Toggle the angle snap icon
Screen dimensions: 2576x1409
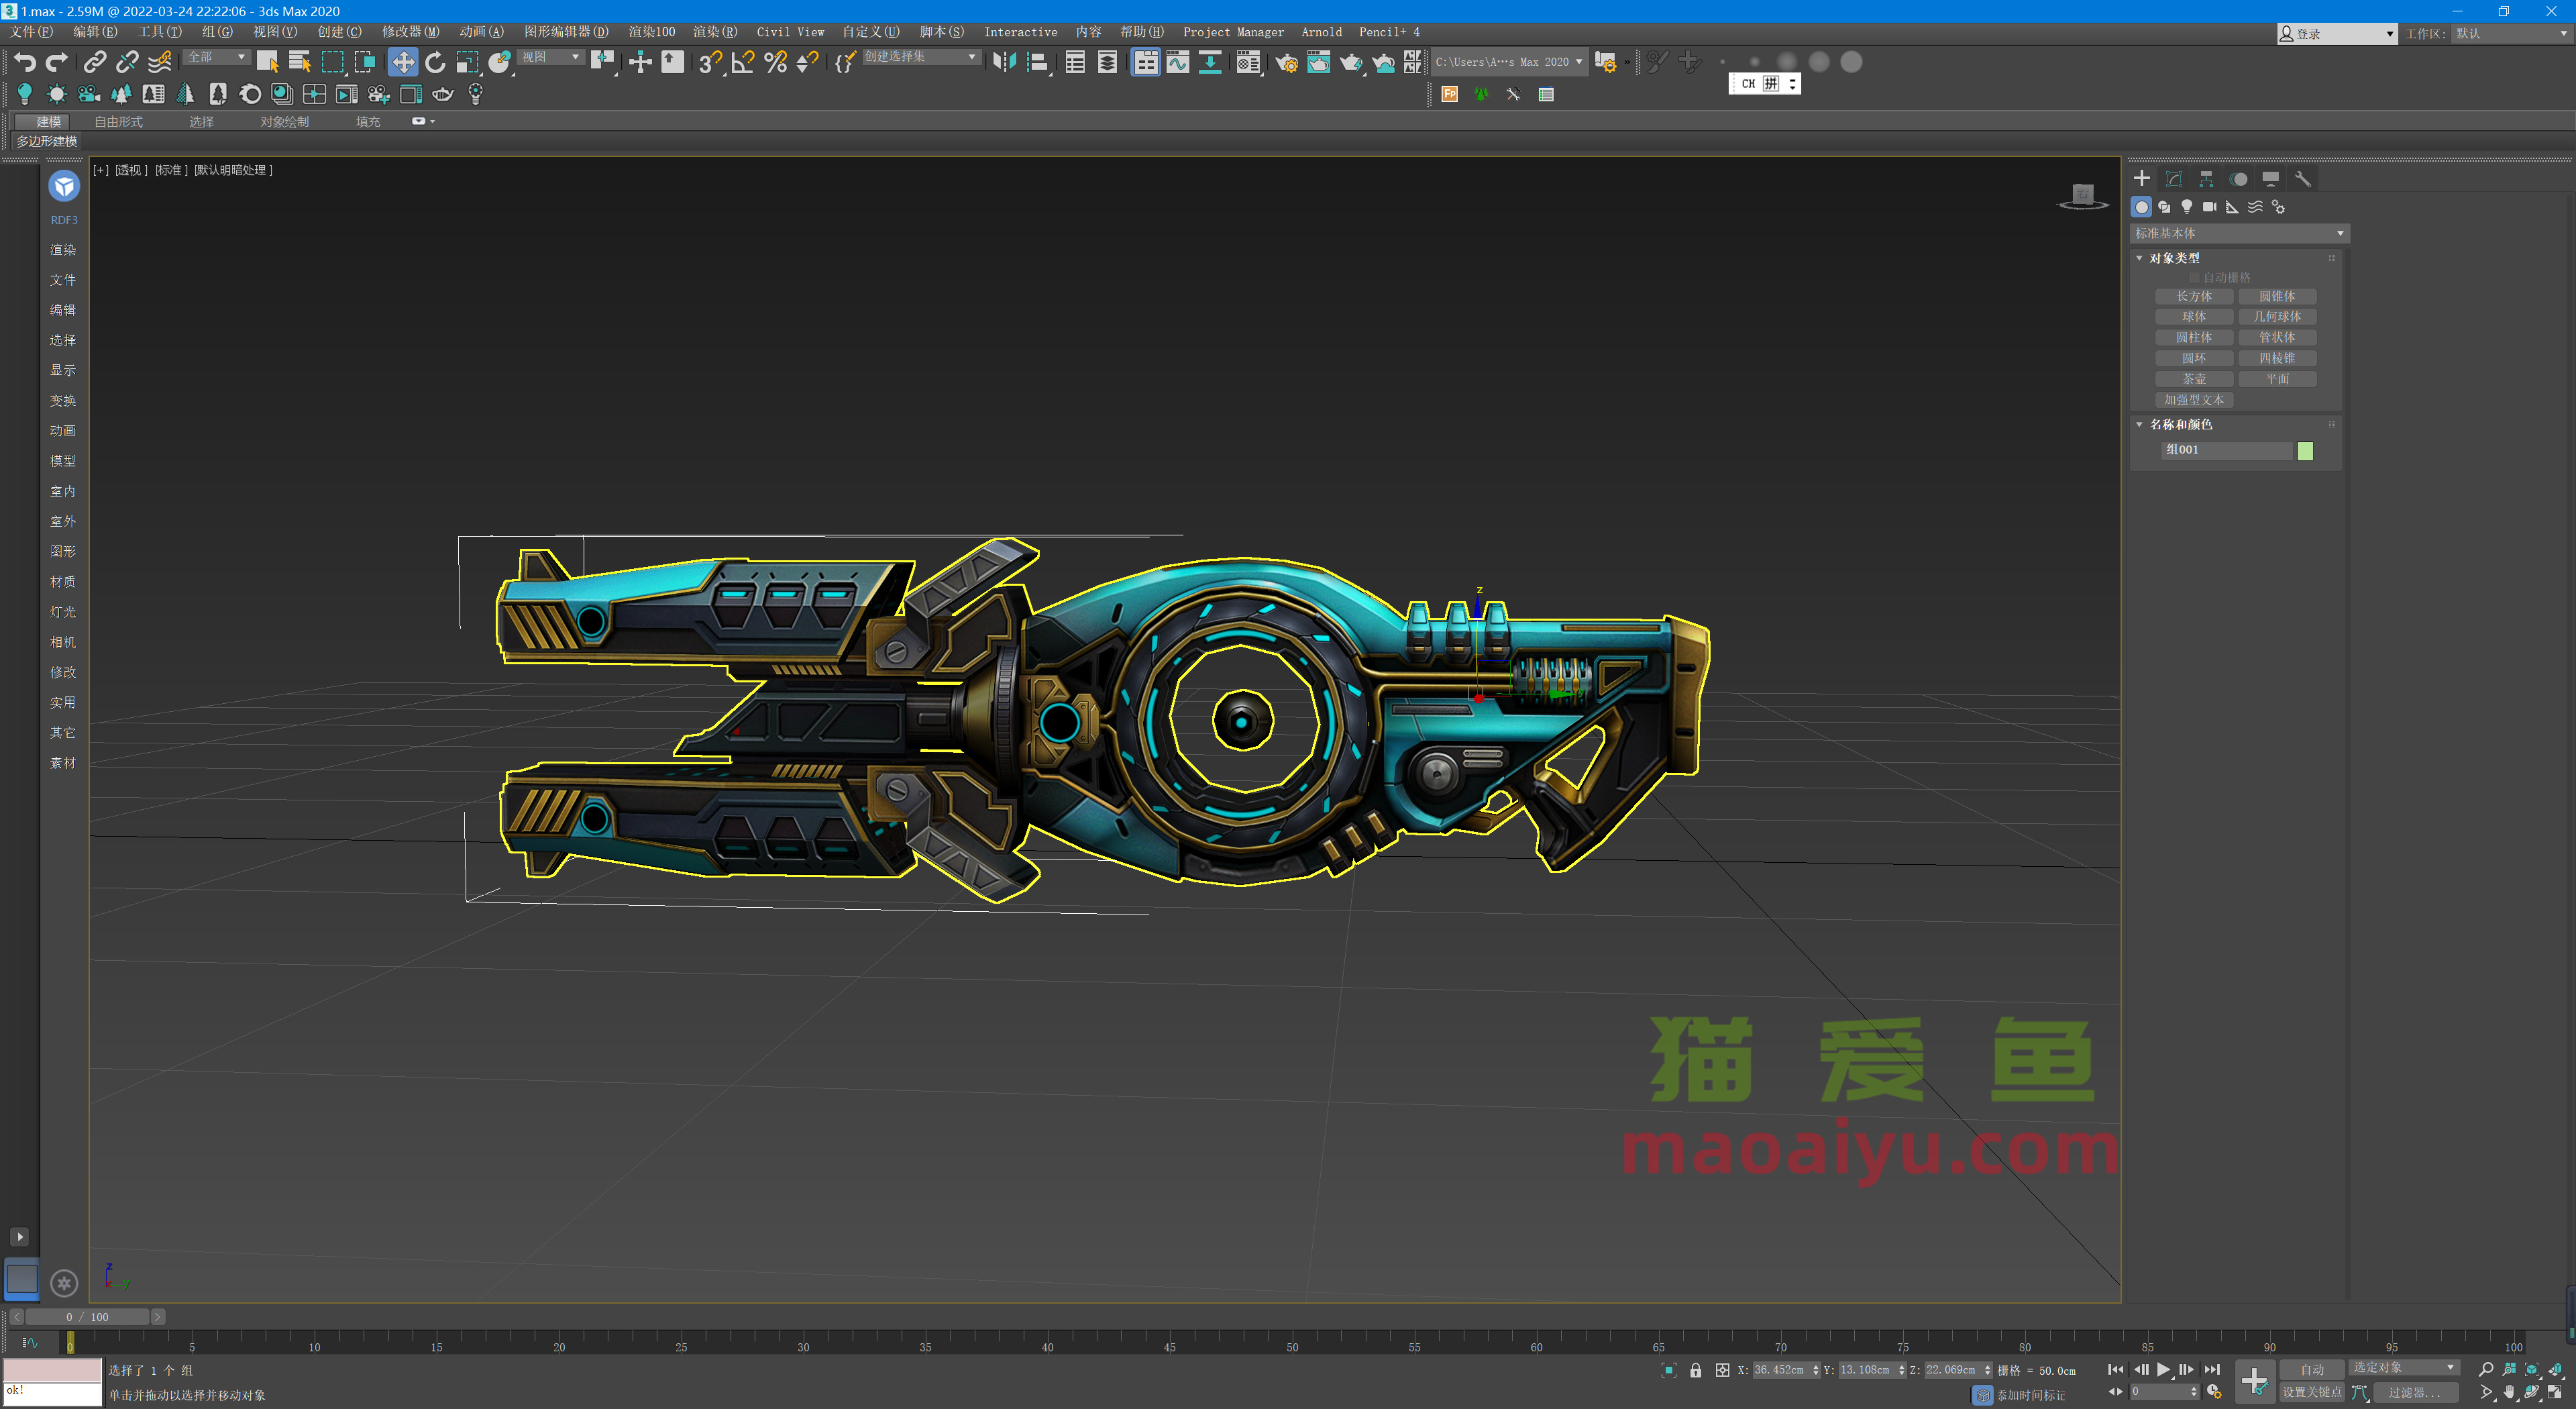tap(742, 62)
